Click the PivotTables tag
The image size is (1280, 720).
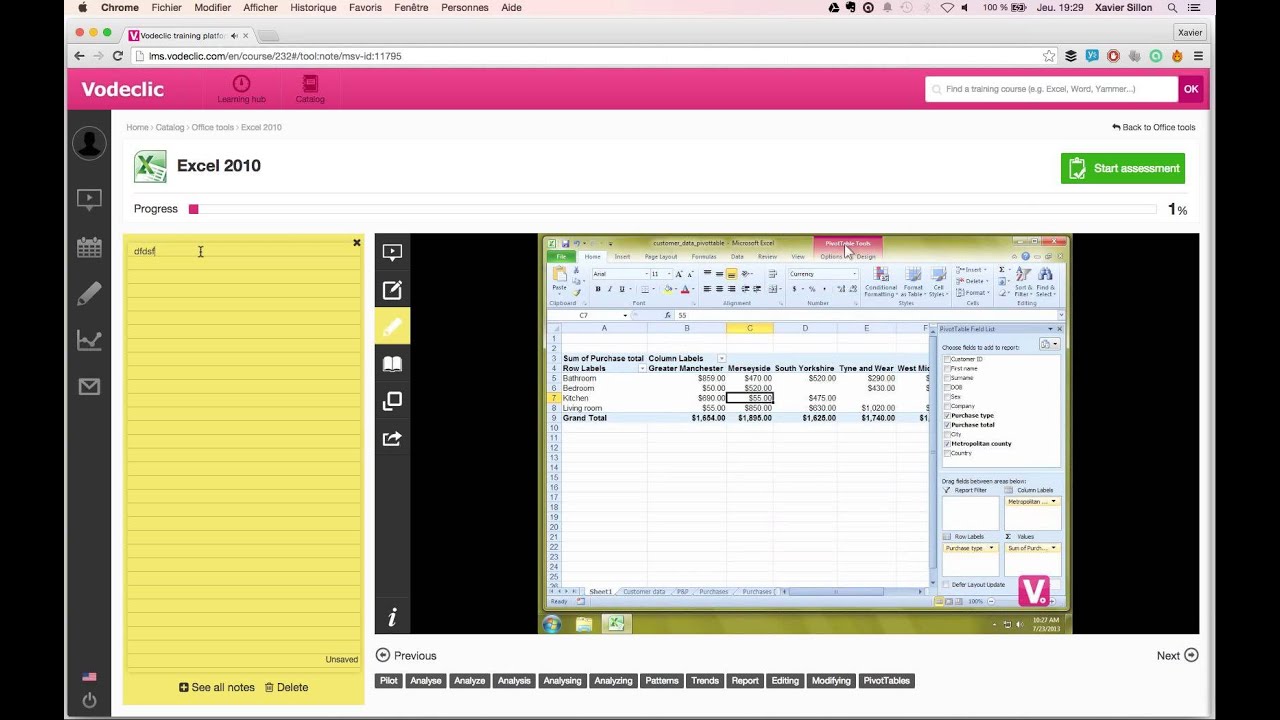pos(887,681)
